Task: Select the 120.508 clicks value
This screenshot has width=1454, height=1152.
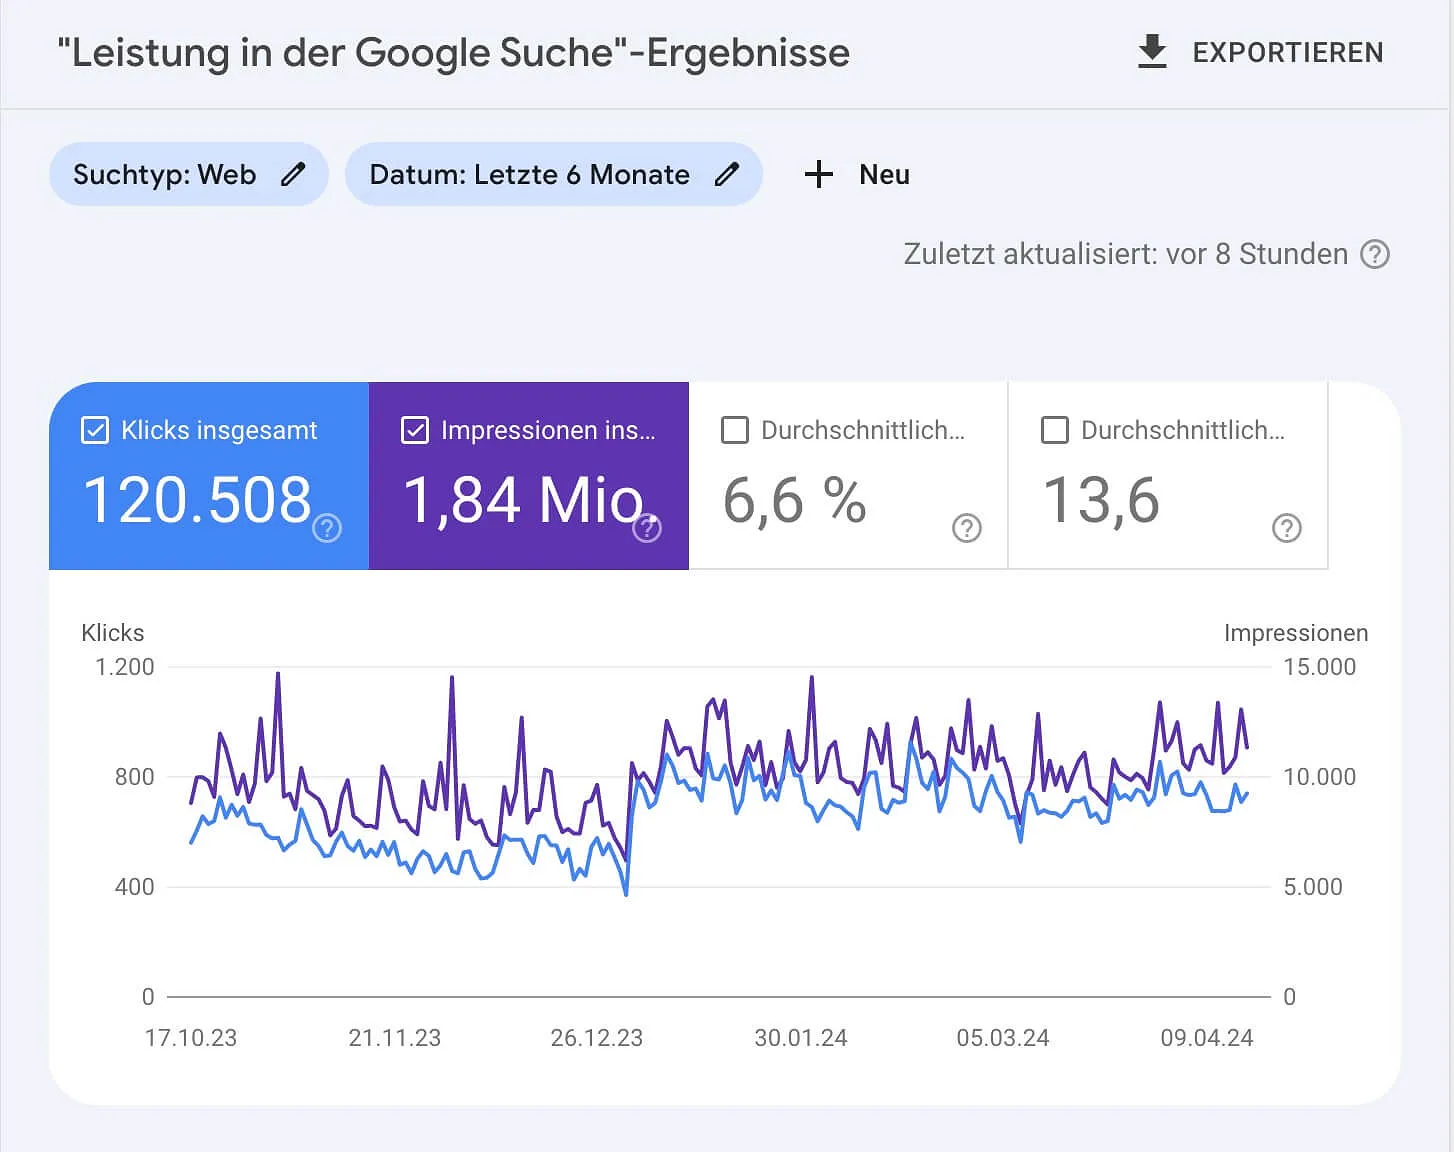Action: tap(197, 500)
